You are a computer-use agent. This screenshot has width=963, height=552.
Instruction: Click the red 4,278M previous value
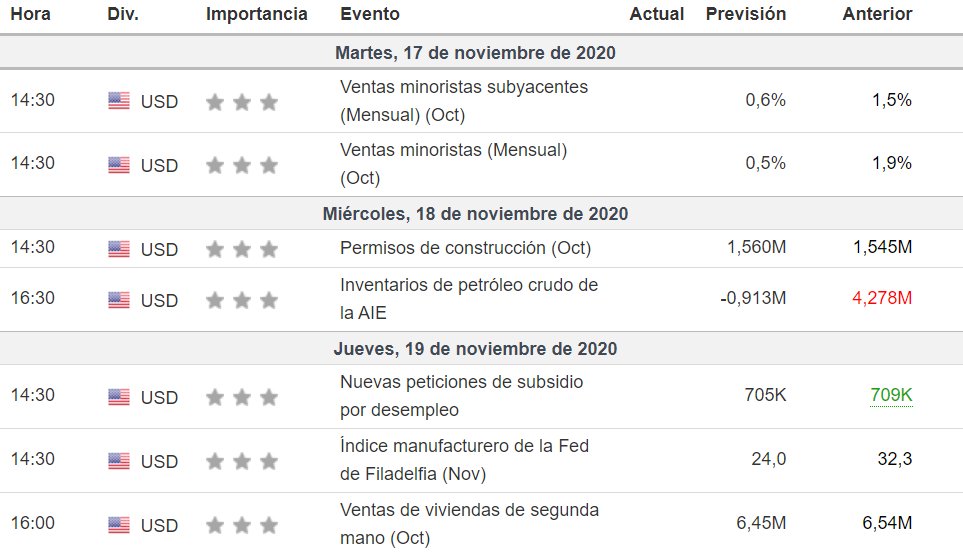pos(882,298)
